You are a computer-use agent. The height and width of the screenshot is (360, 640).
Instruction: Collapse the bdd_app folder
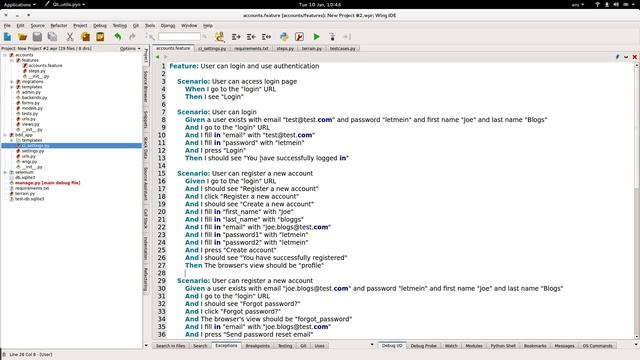coord(5,135)
